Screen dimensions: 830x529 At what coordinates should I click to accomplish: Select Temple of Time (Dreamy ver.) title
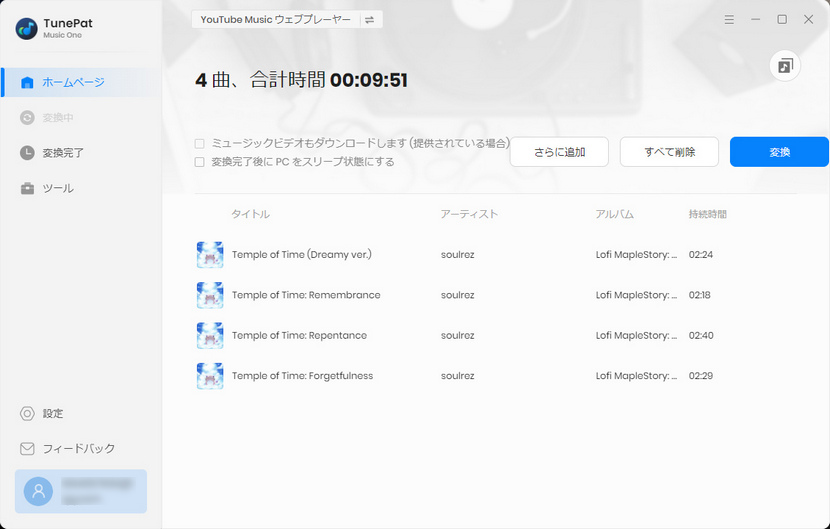[302, 255]
